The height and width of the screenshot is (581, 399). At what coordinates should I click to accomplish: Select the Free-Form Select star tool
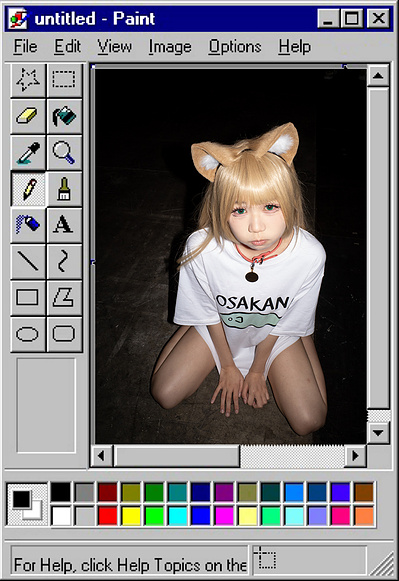click(28, 80)
